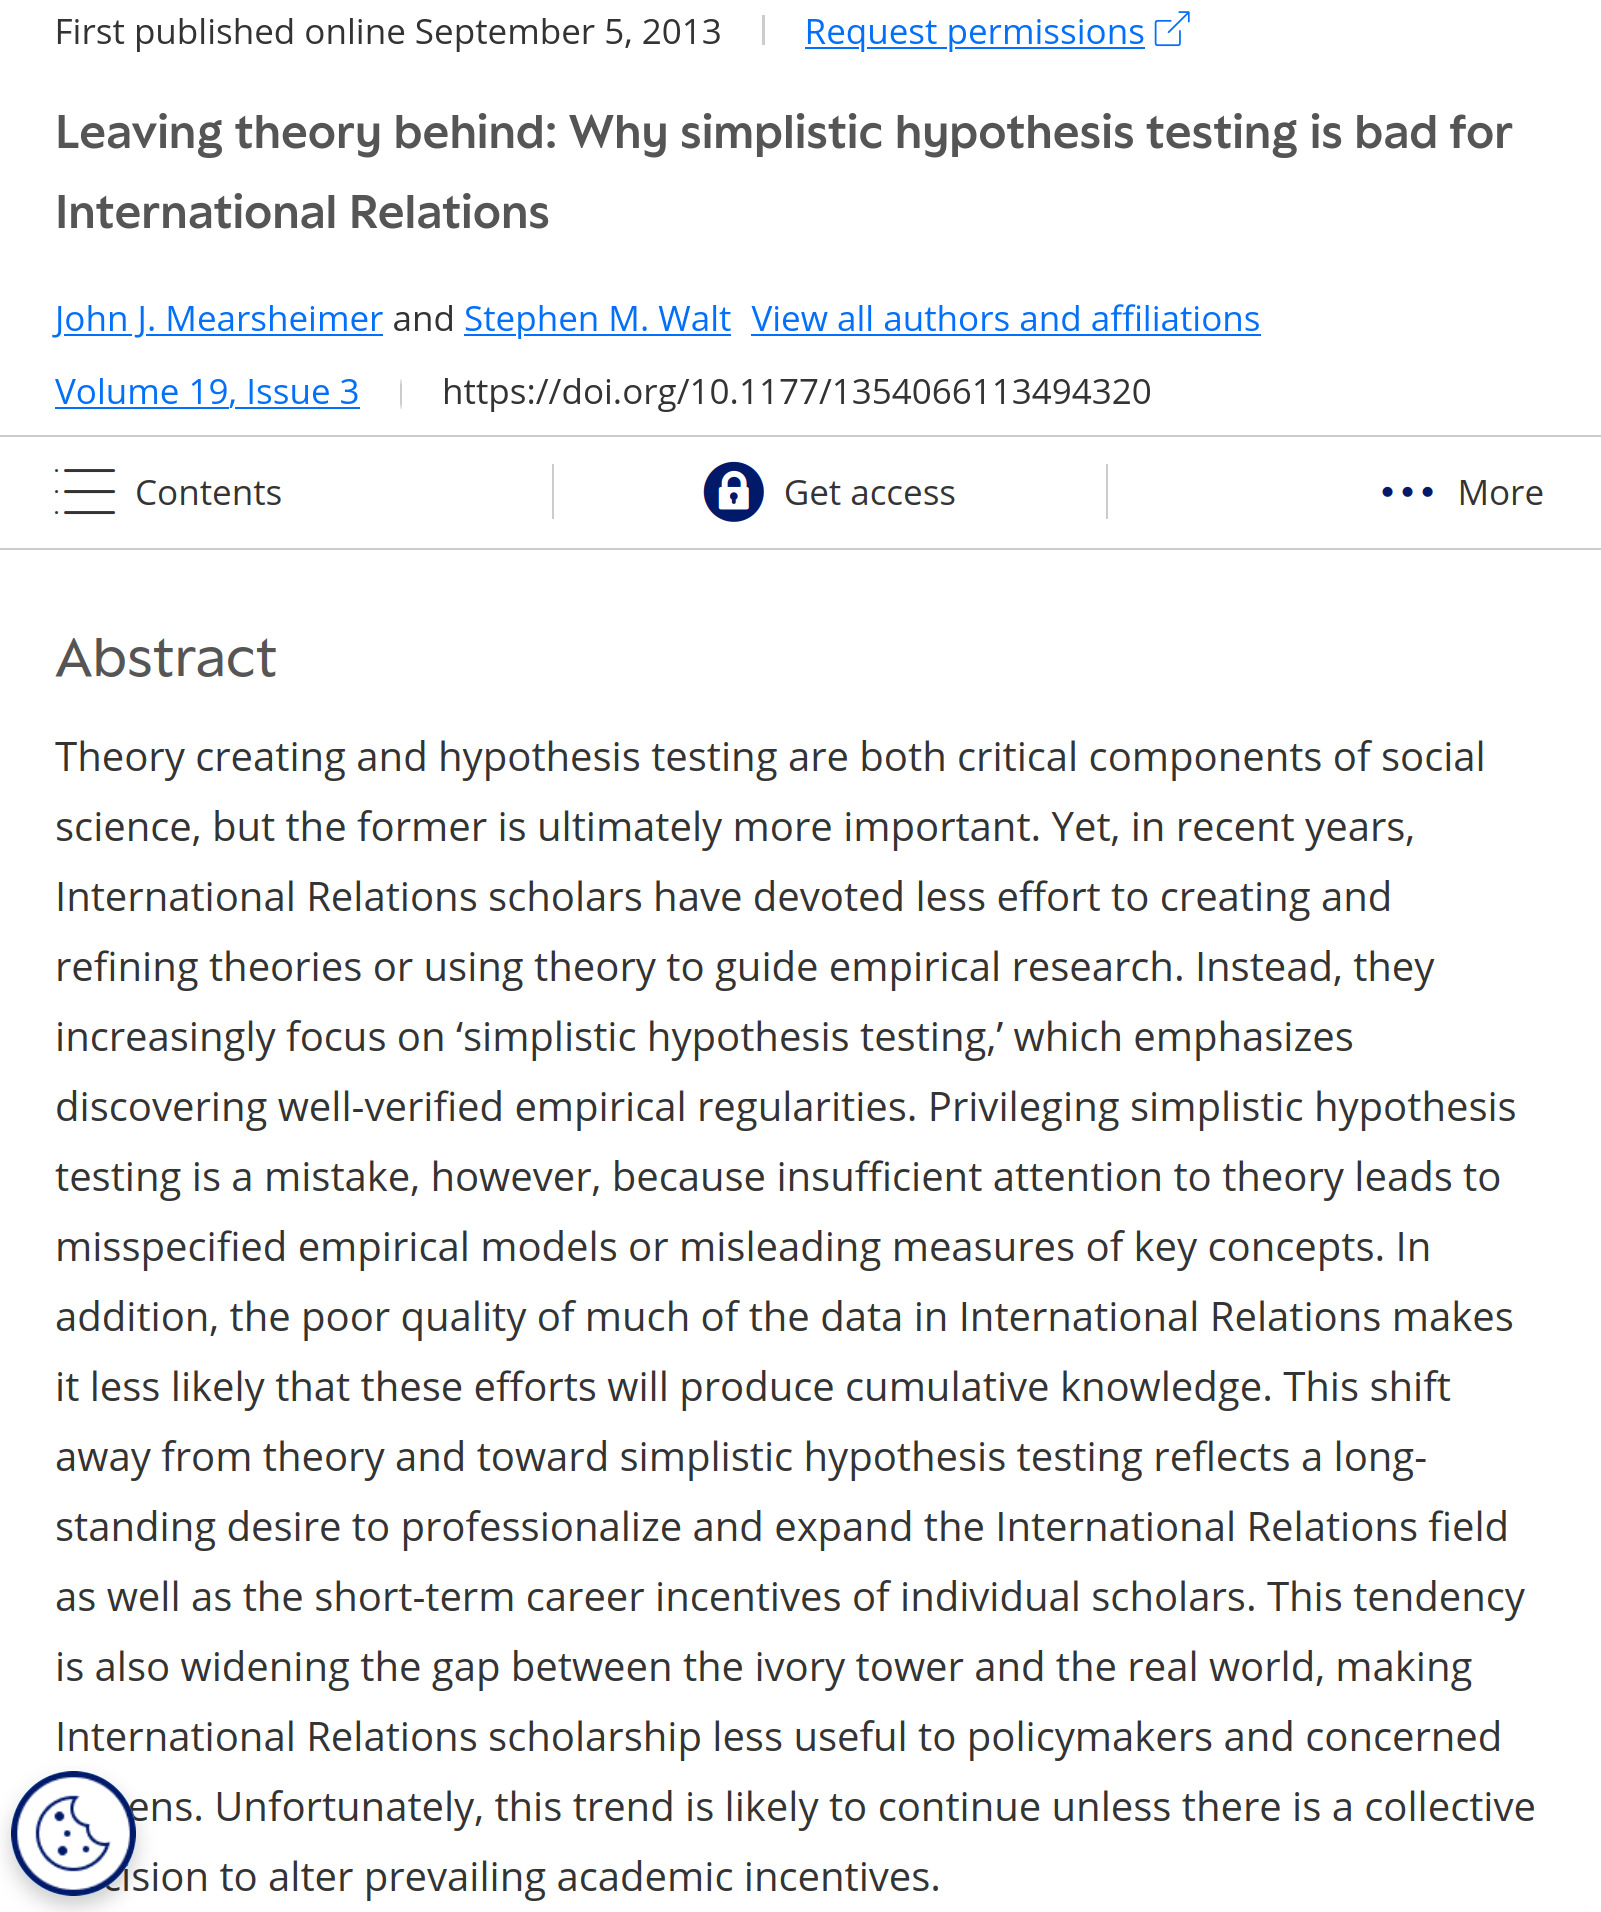Click the blue lock icon
The height and width of the screenshot is (1912, 1601).
click(x=733, y=492)
